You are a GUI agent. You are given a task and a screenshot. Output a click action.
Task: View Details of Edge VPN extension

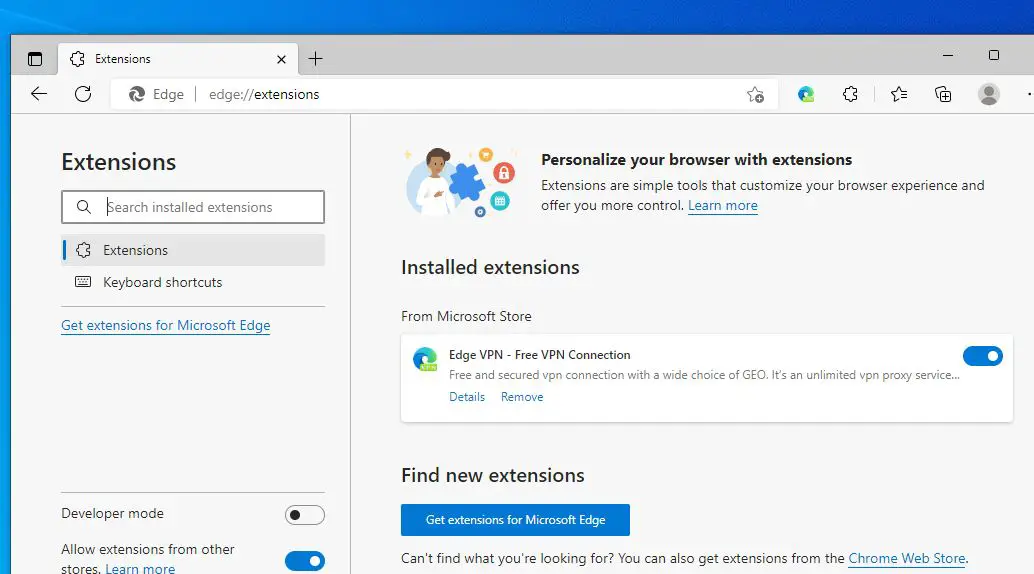[467, 397]
